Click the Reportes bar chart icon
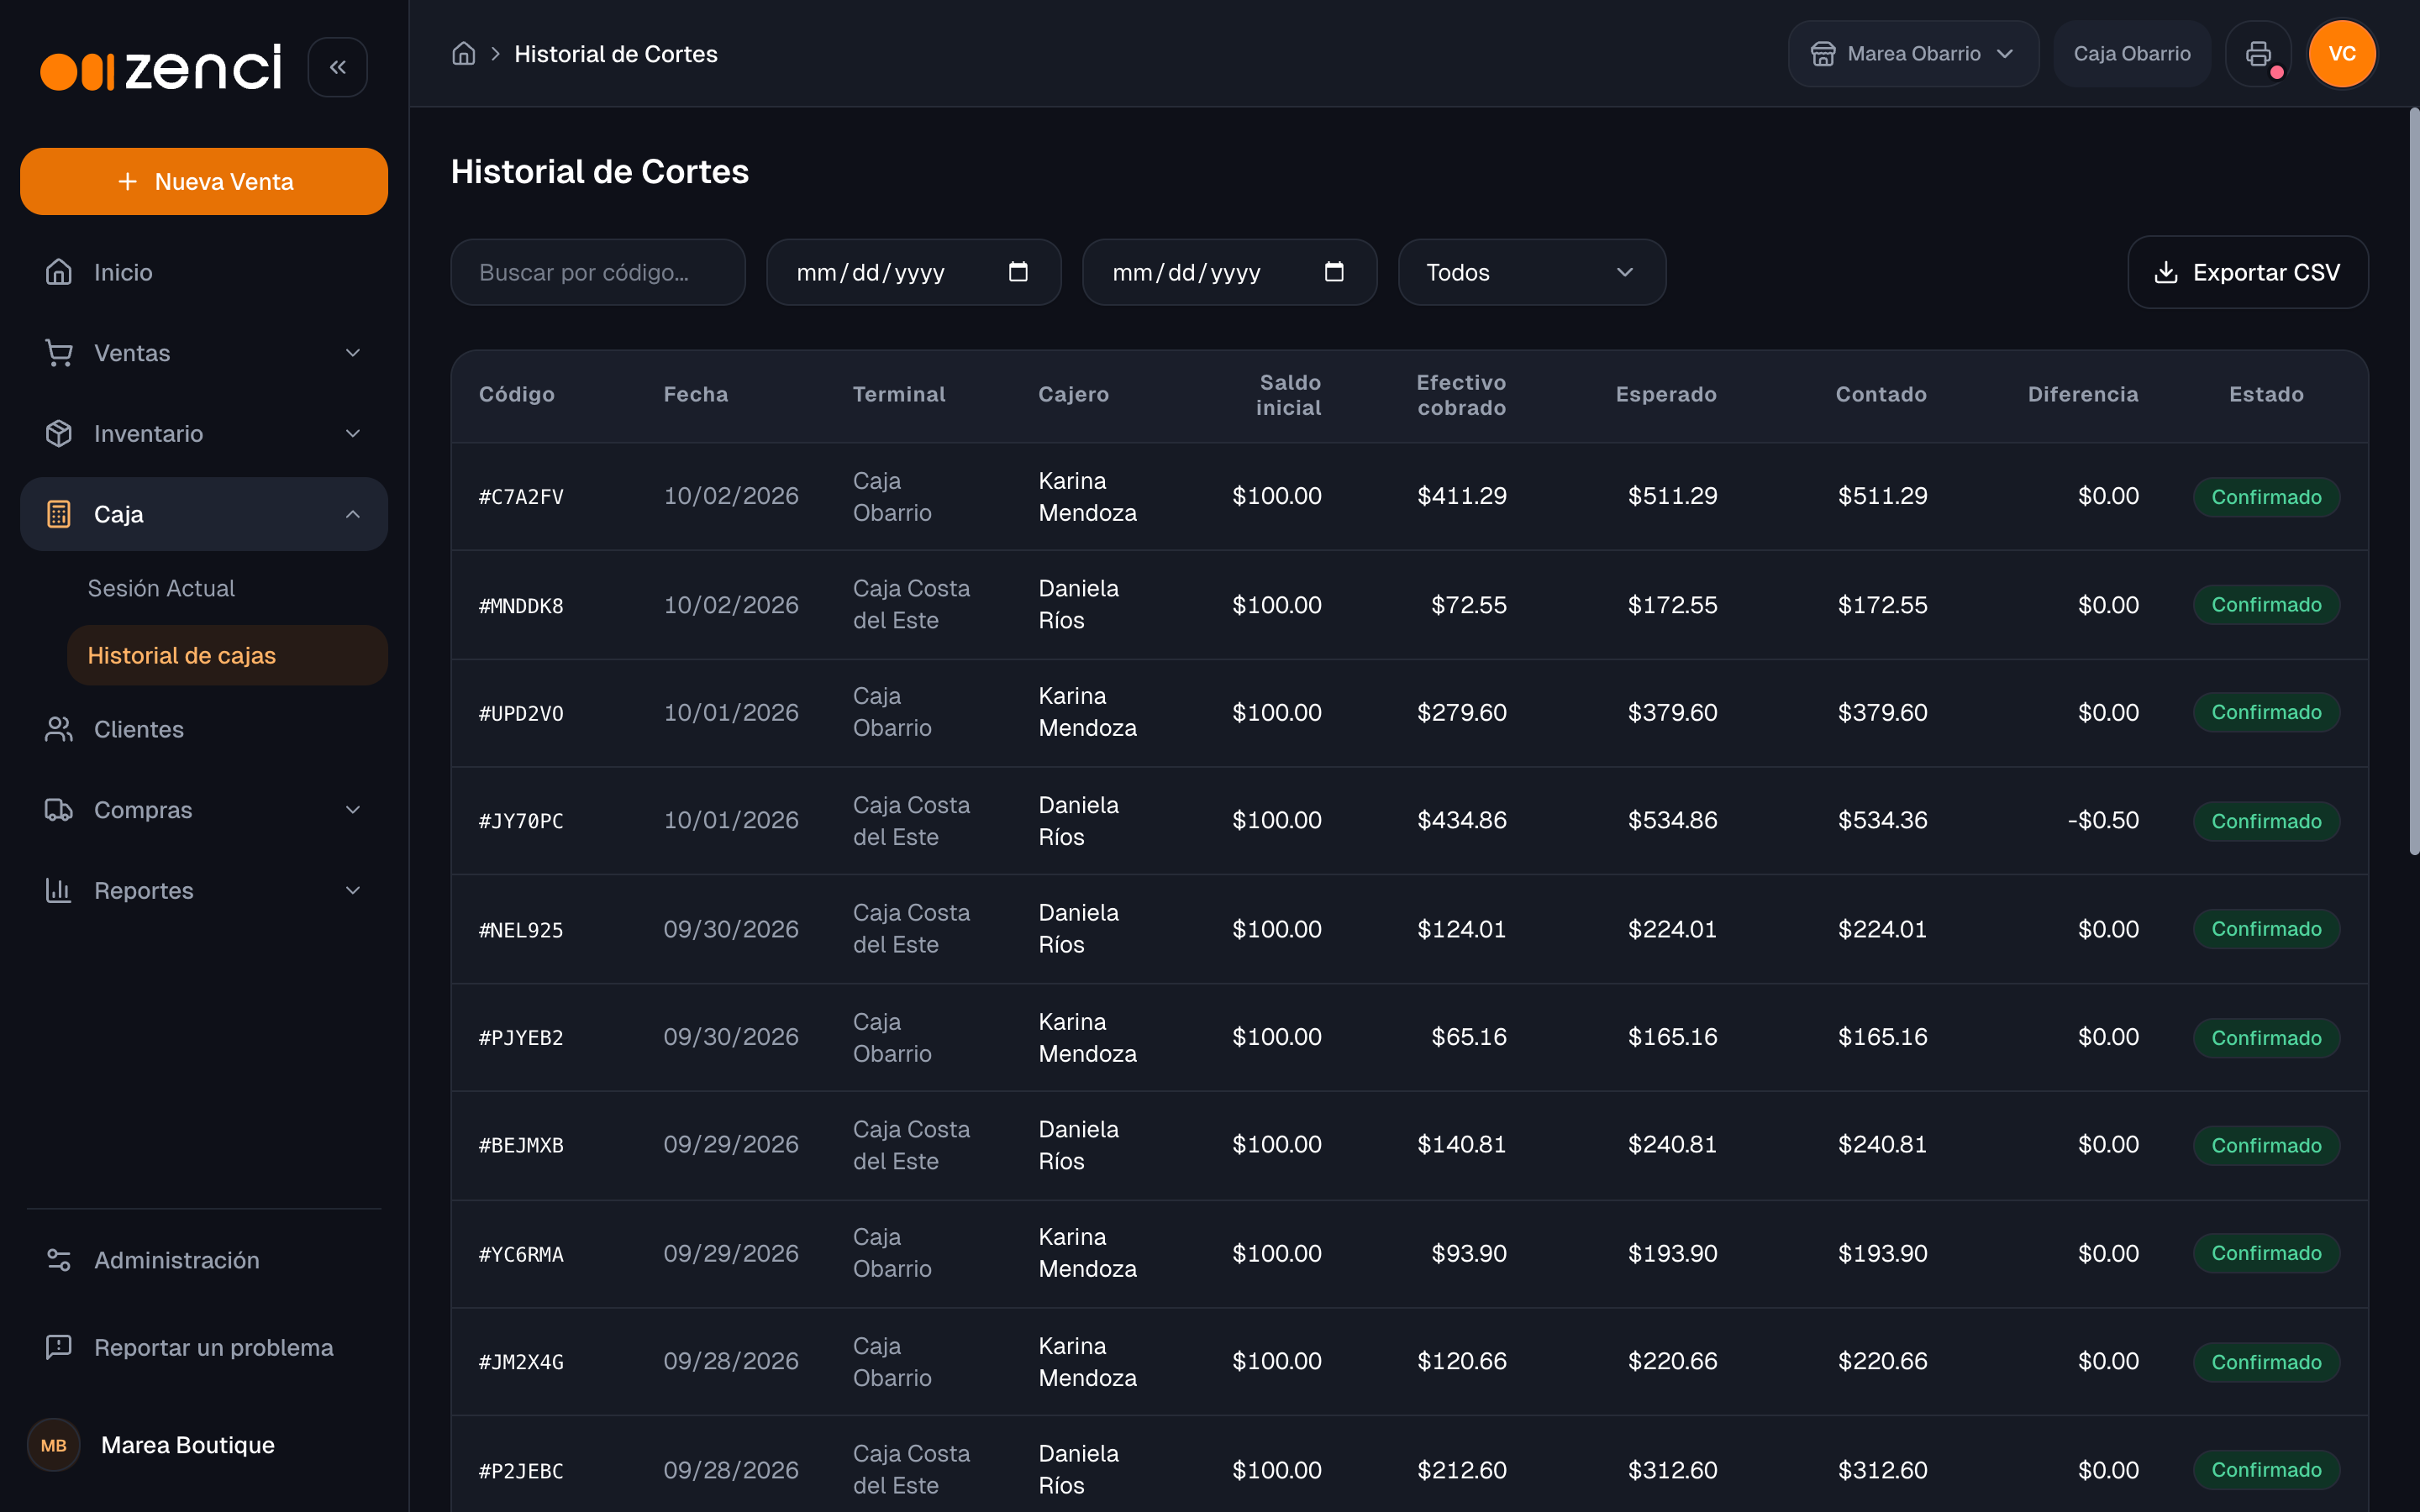Viewport: 2420px width, 1512px height. pyautogui.click(x=59, y=890)
